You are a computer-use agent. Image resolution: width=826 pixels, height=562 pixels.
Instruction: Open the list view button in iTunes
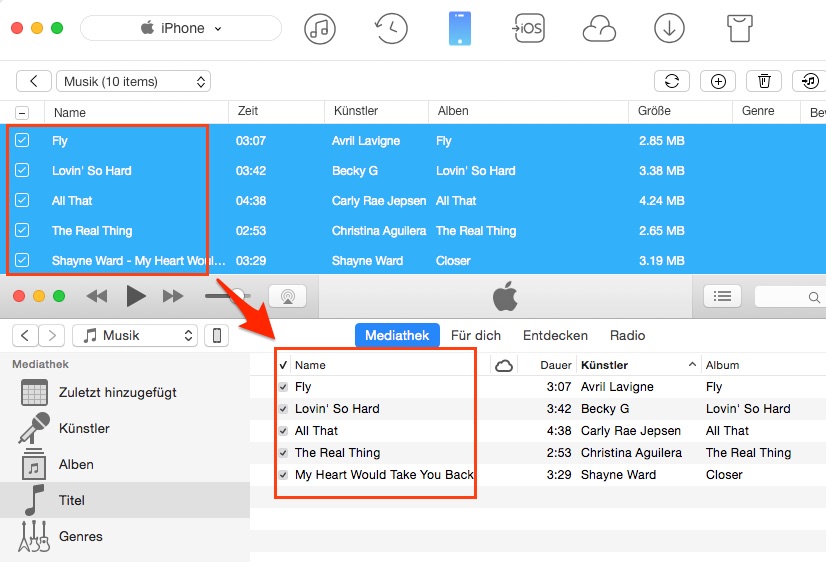(722, 296)
